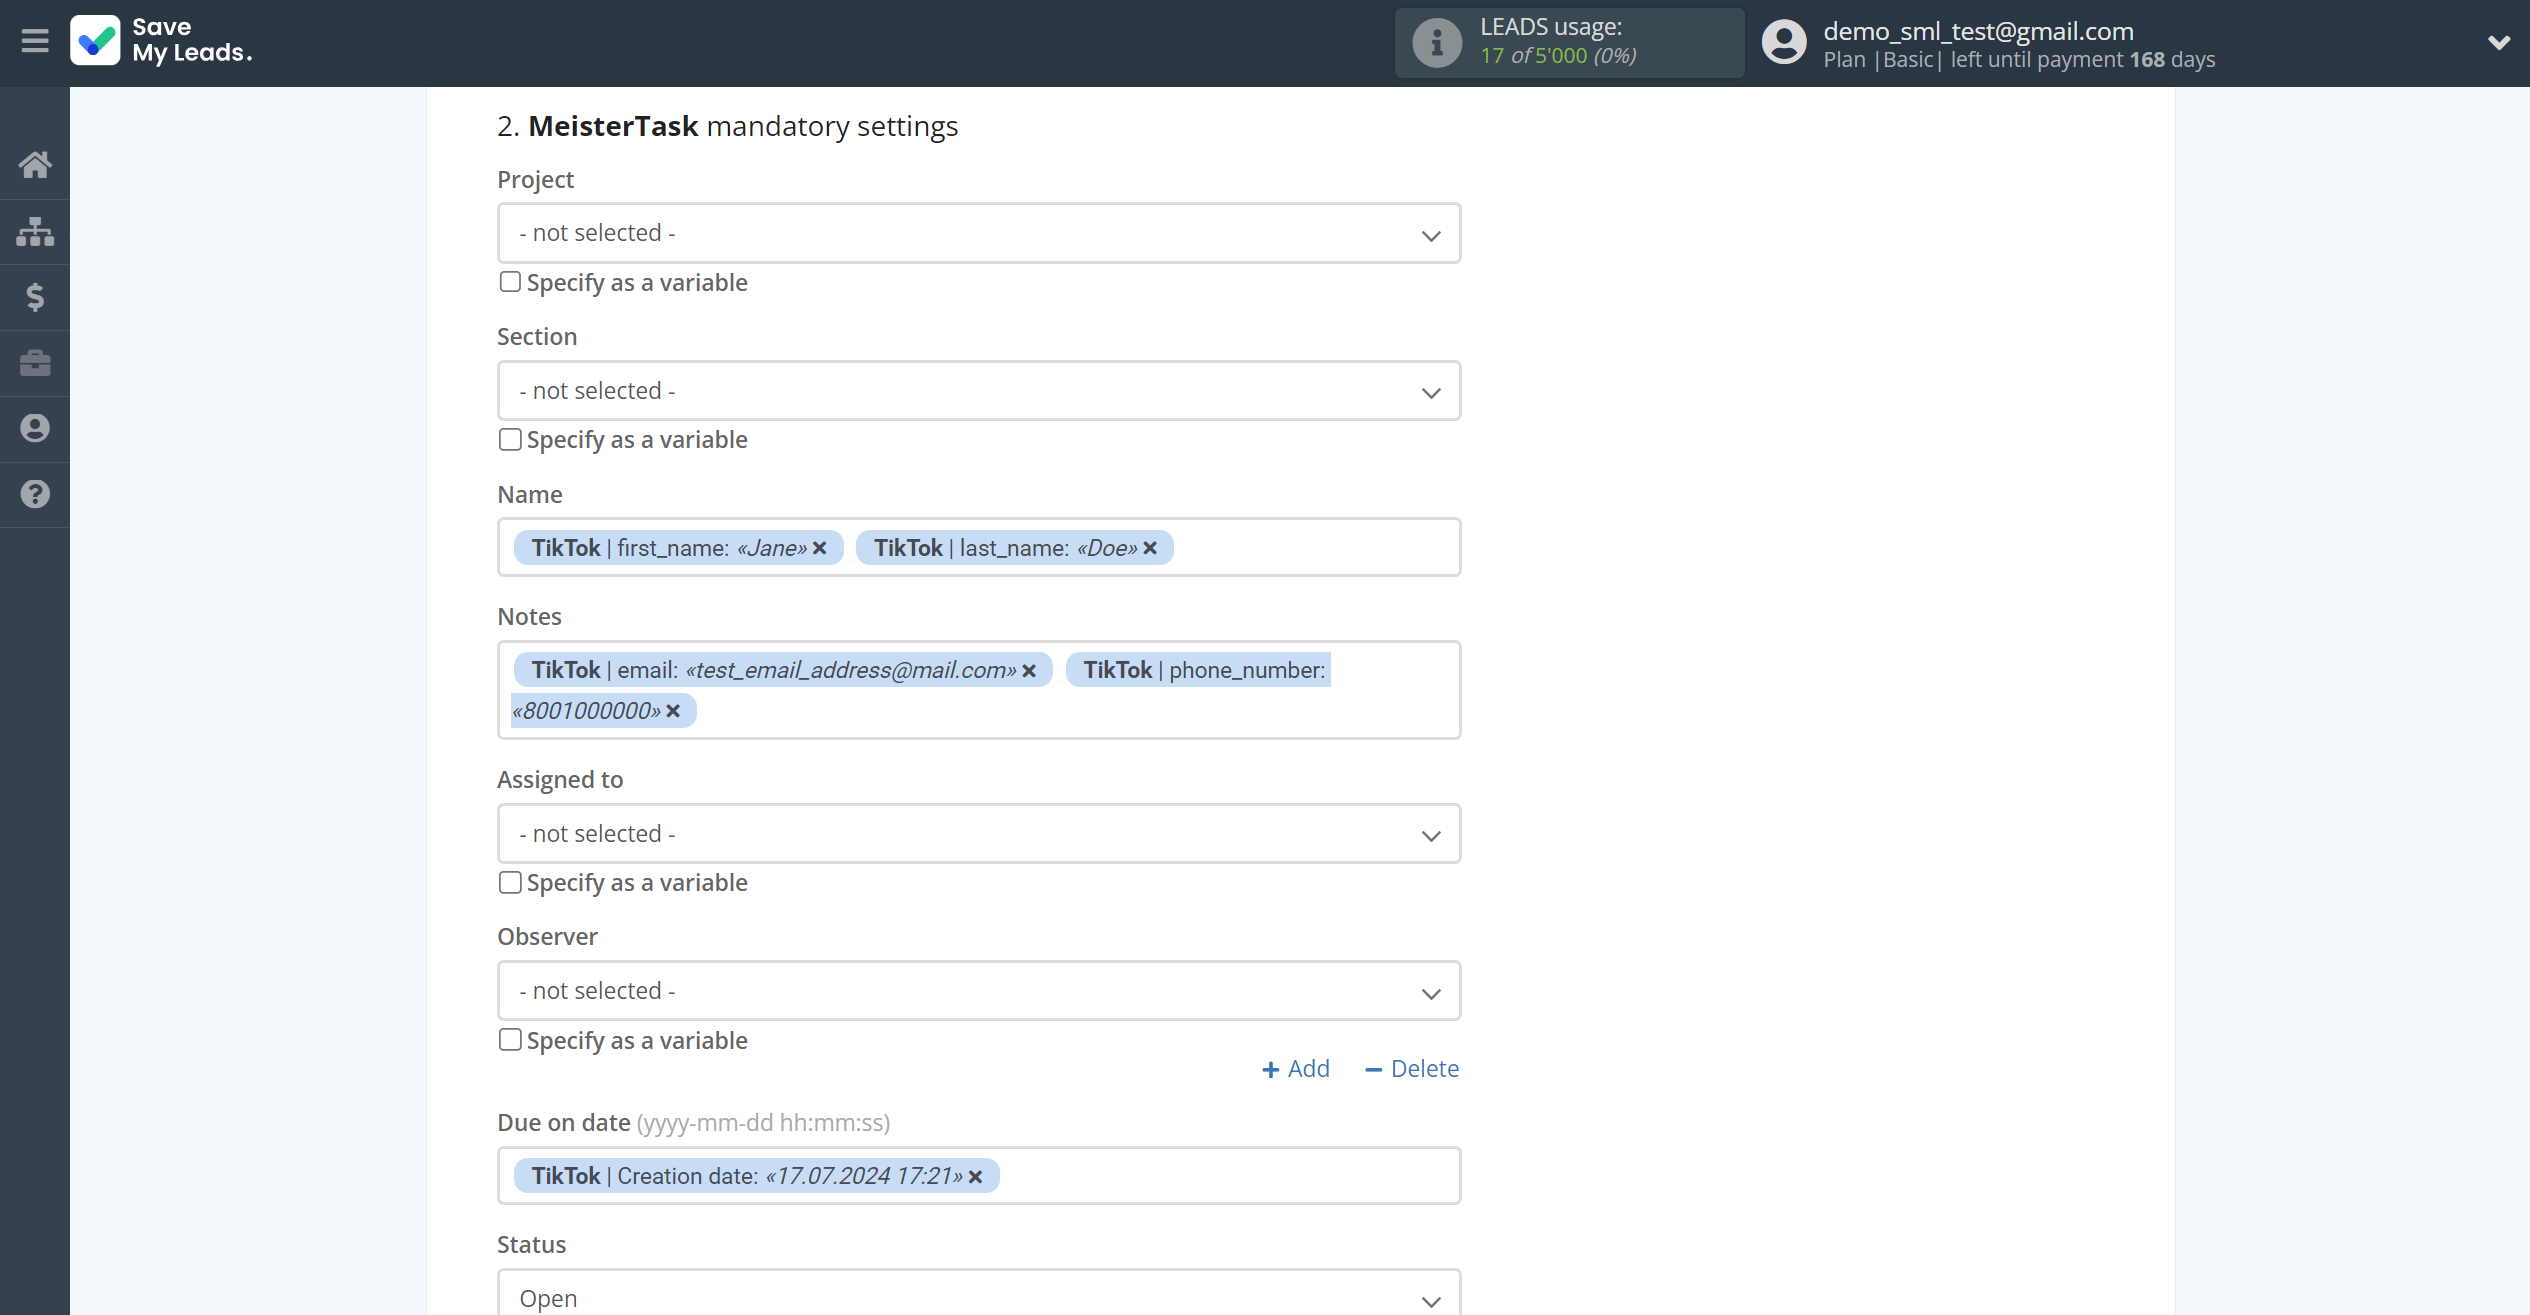Viewport: 2530px width, 1315px height.
Task: Expand the account dropdown chevron
Action: click(x=2498, y=43)
